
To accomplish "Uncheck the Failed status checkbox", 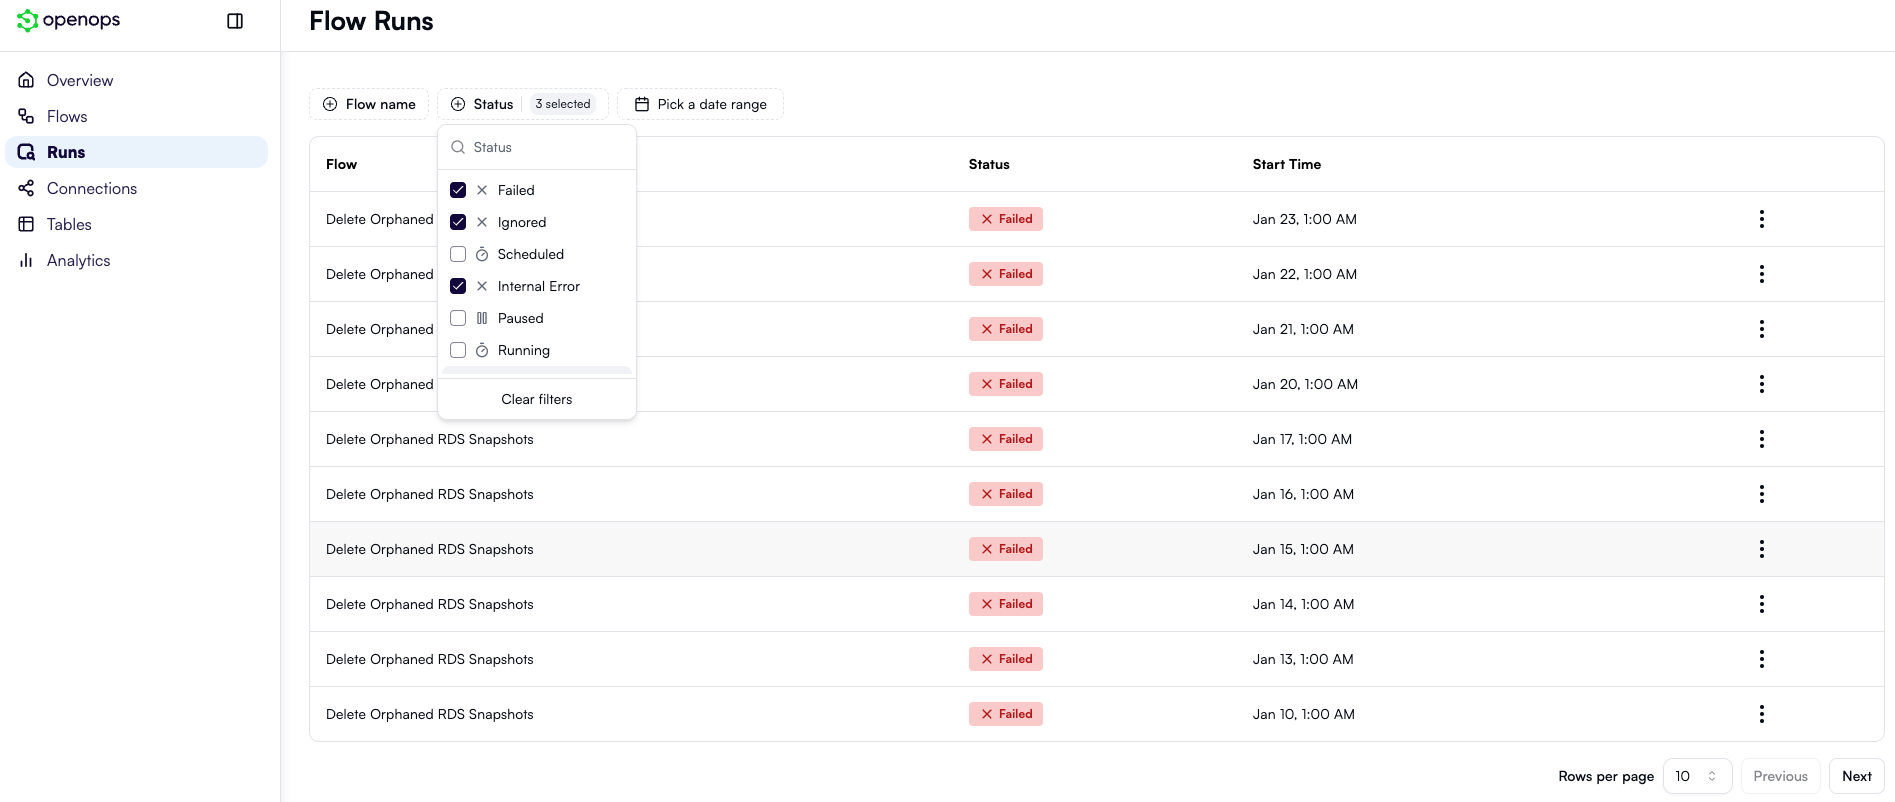I will coord(458,190).
